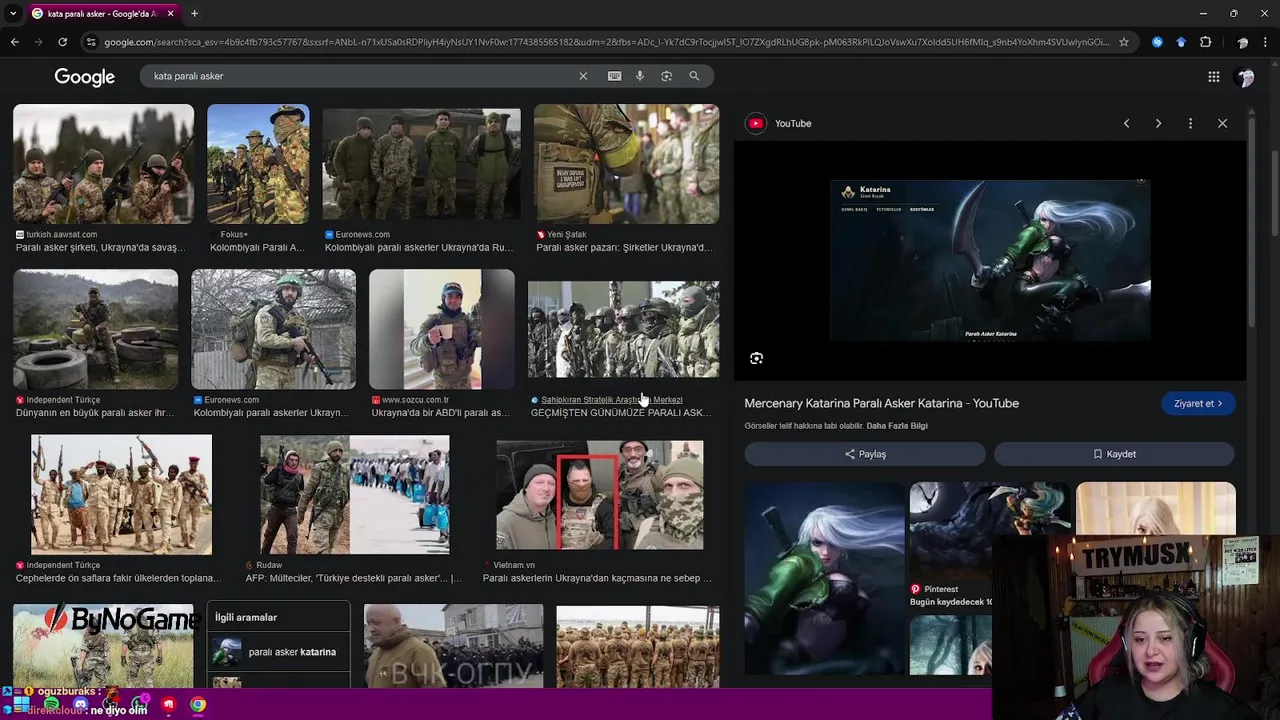Screen dimensions: 1280x720
Task: Open Spotify from the taskbar
Action: click(52, 705)
